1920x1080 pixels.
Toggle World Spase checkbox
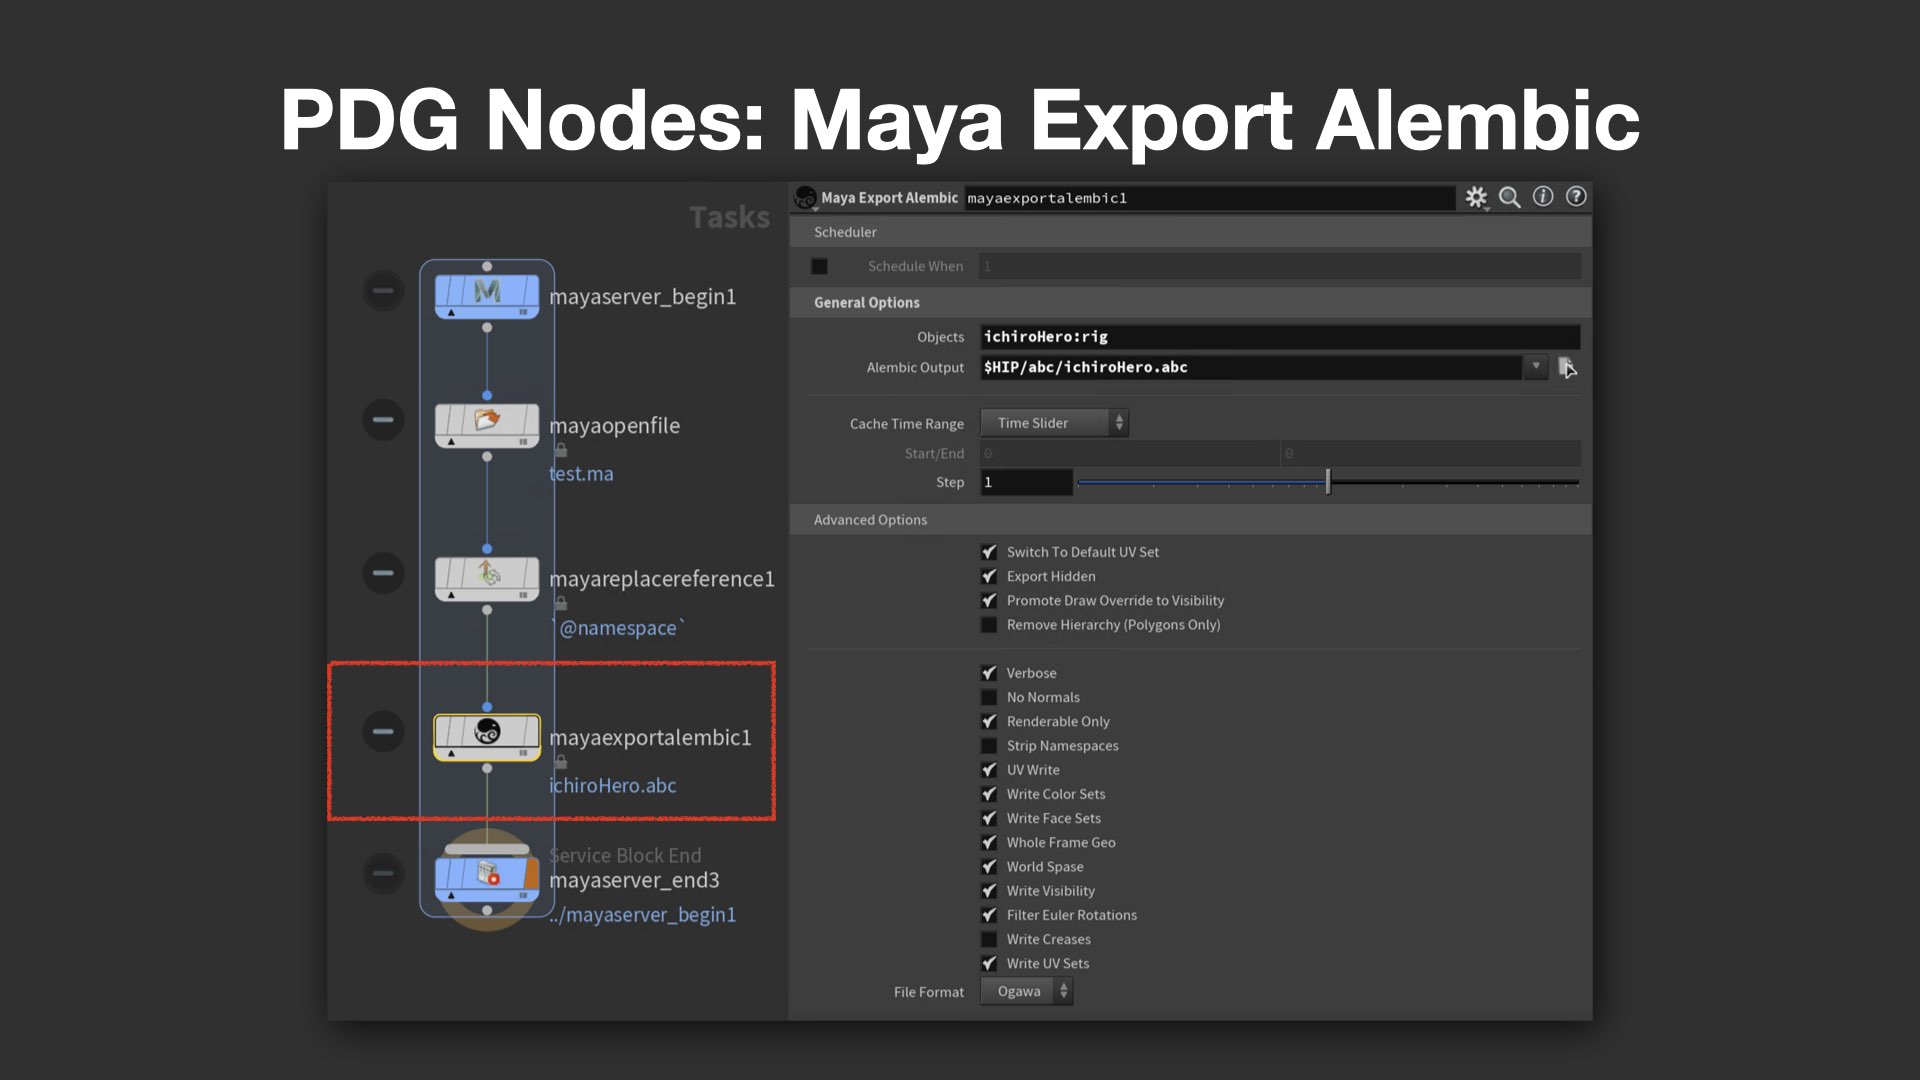point(989,867)
